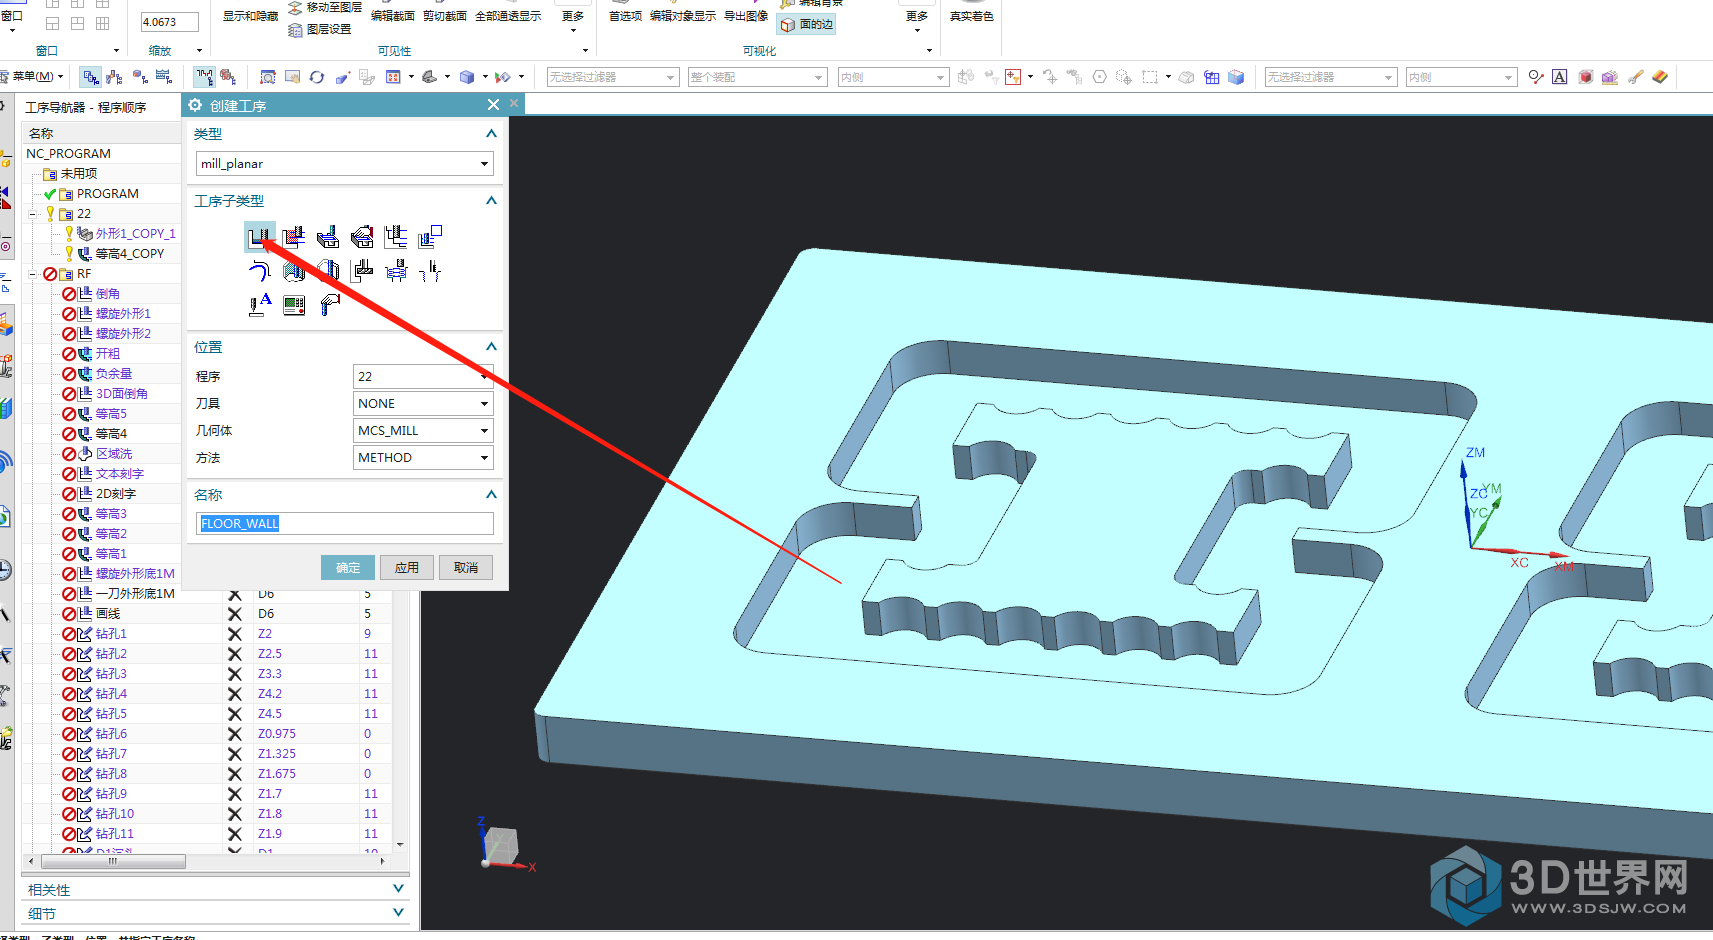Collapse the 工序子类型 section

click(491, 201)
